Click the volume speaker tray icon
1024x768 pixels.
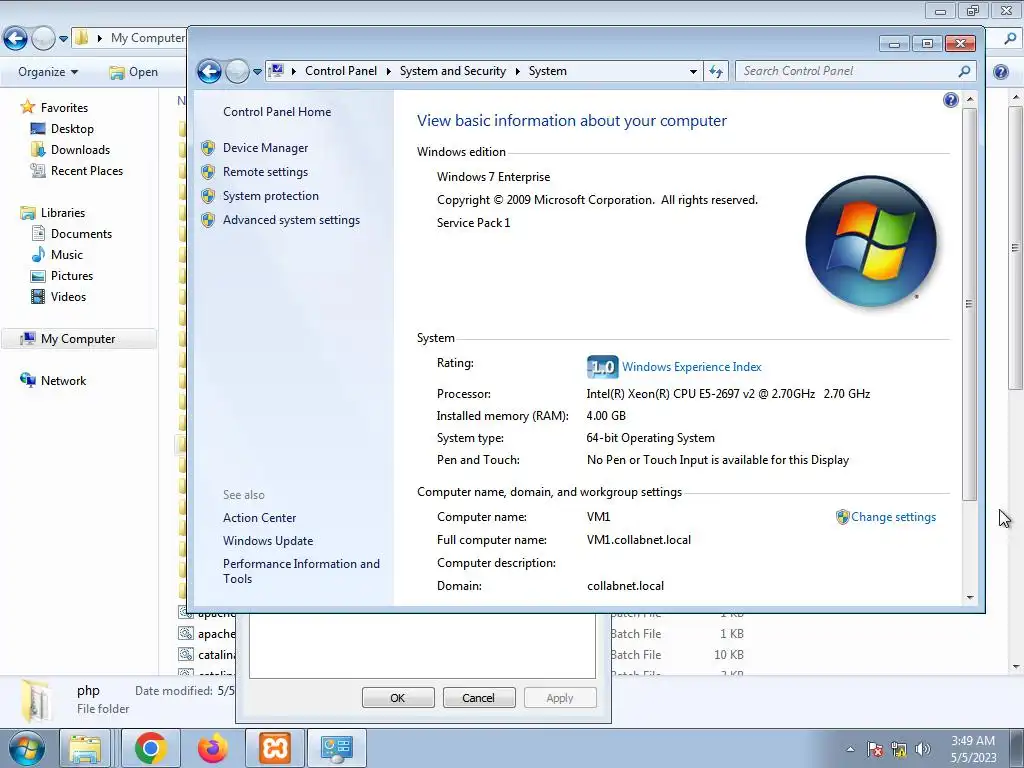click(x=922, y=749)
